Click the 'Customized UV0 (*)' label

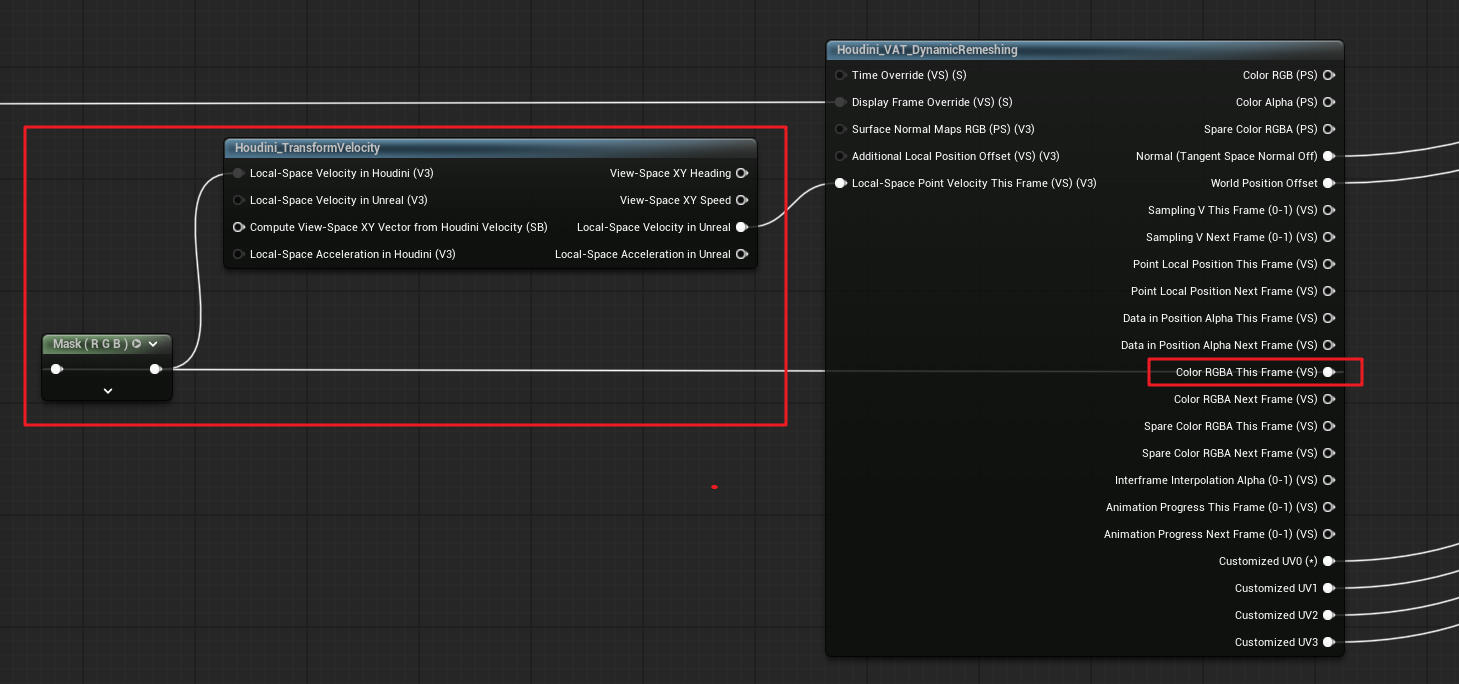(x=1268, y=561)
